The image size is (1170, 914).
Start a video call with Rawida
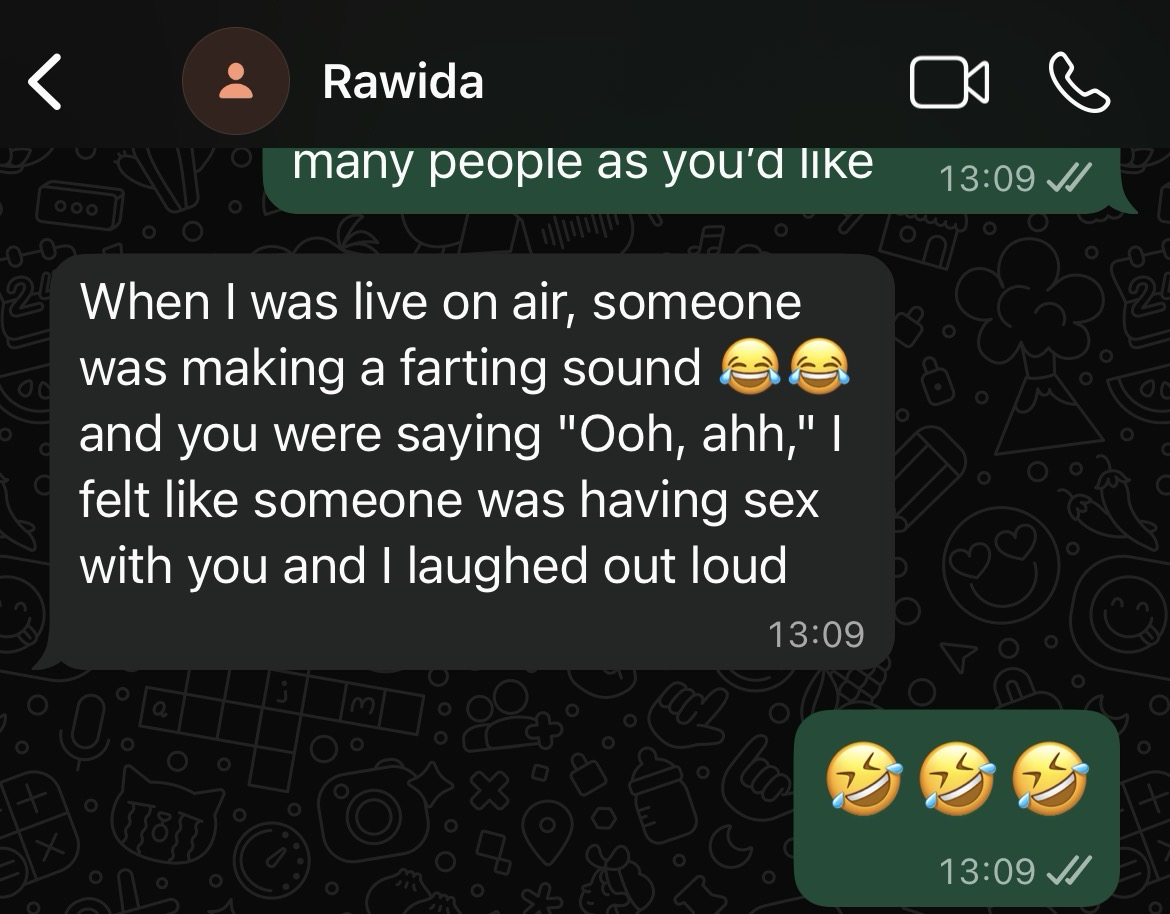click(949, 82)
